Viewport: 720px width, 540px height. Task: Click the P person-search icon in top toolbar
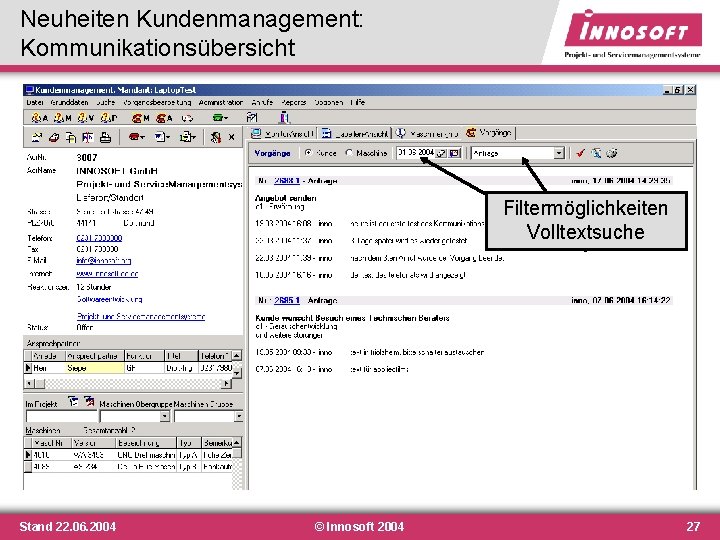[109, 118]
